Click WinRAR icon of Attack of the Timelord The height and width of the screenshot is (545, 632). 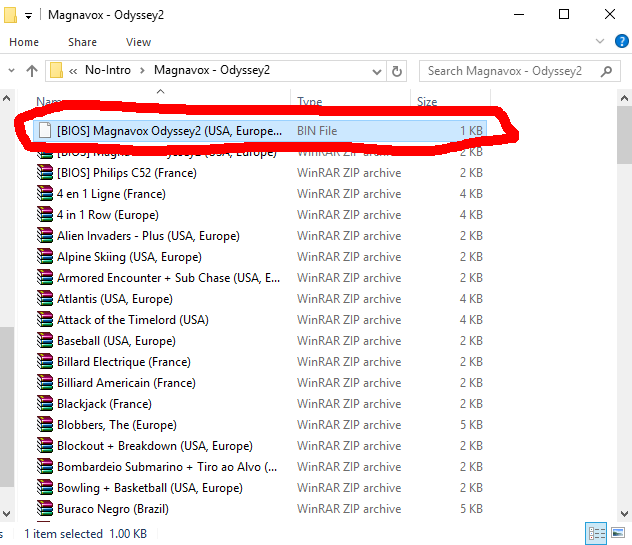click(45, 319)
